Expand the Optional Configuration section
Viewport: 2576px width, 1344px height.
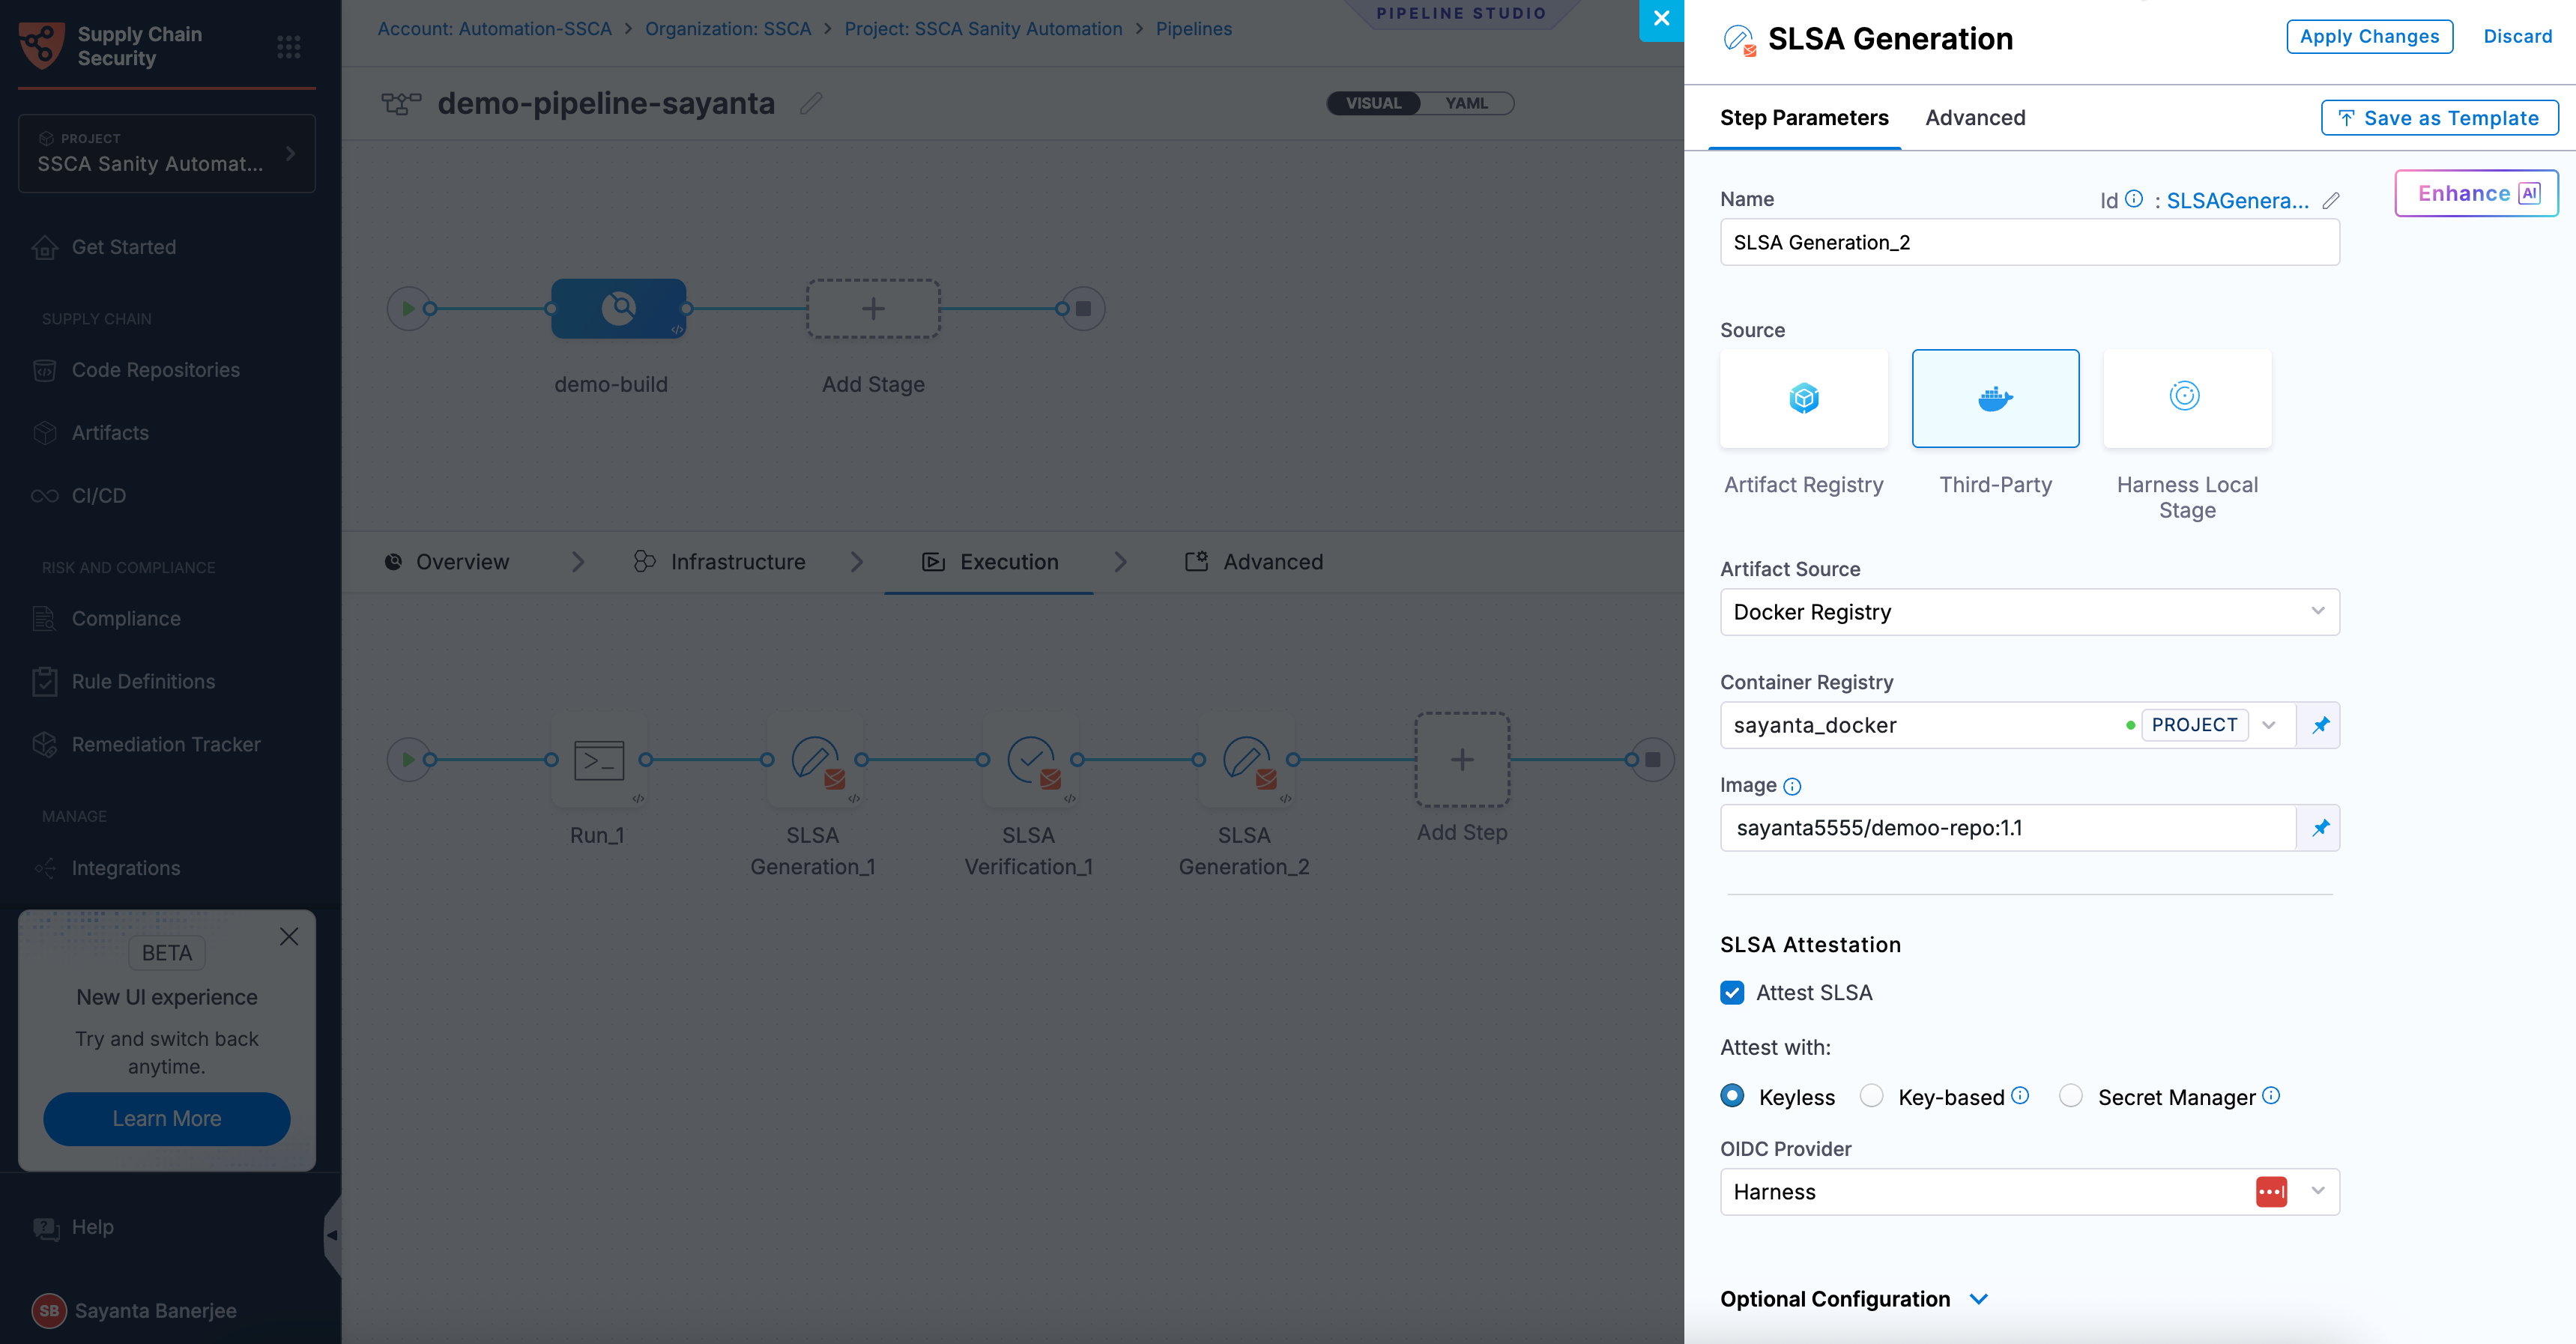click(x=1854, y=1299)
